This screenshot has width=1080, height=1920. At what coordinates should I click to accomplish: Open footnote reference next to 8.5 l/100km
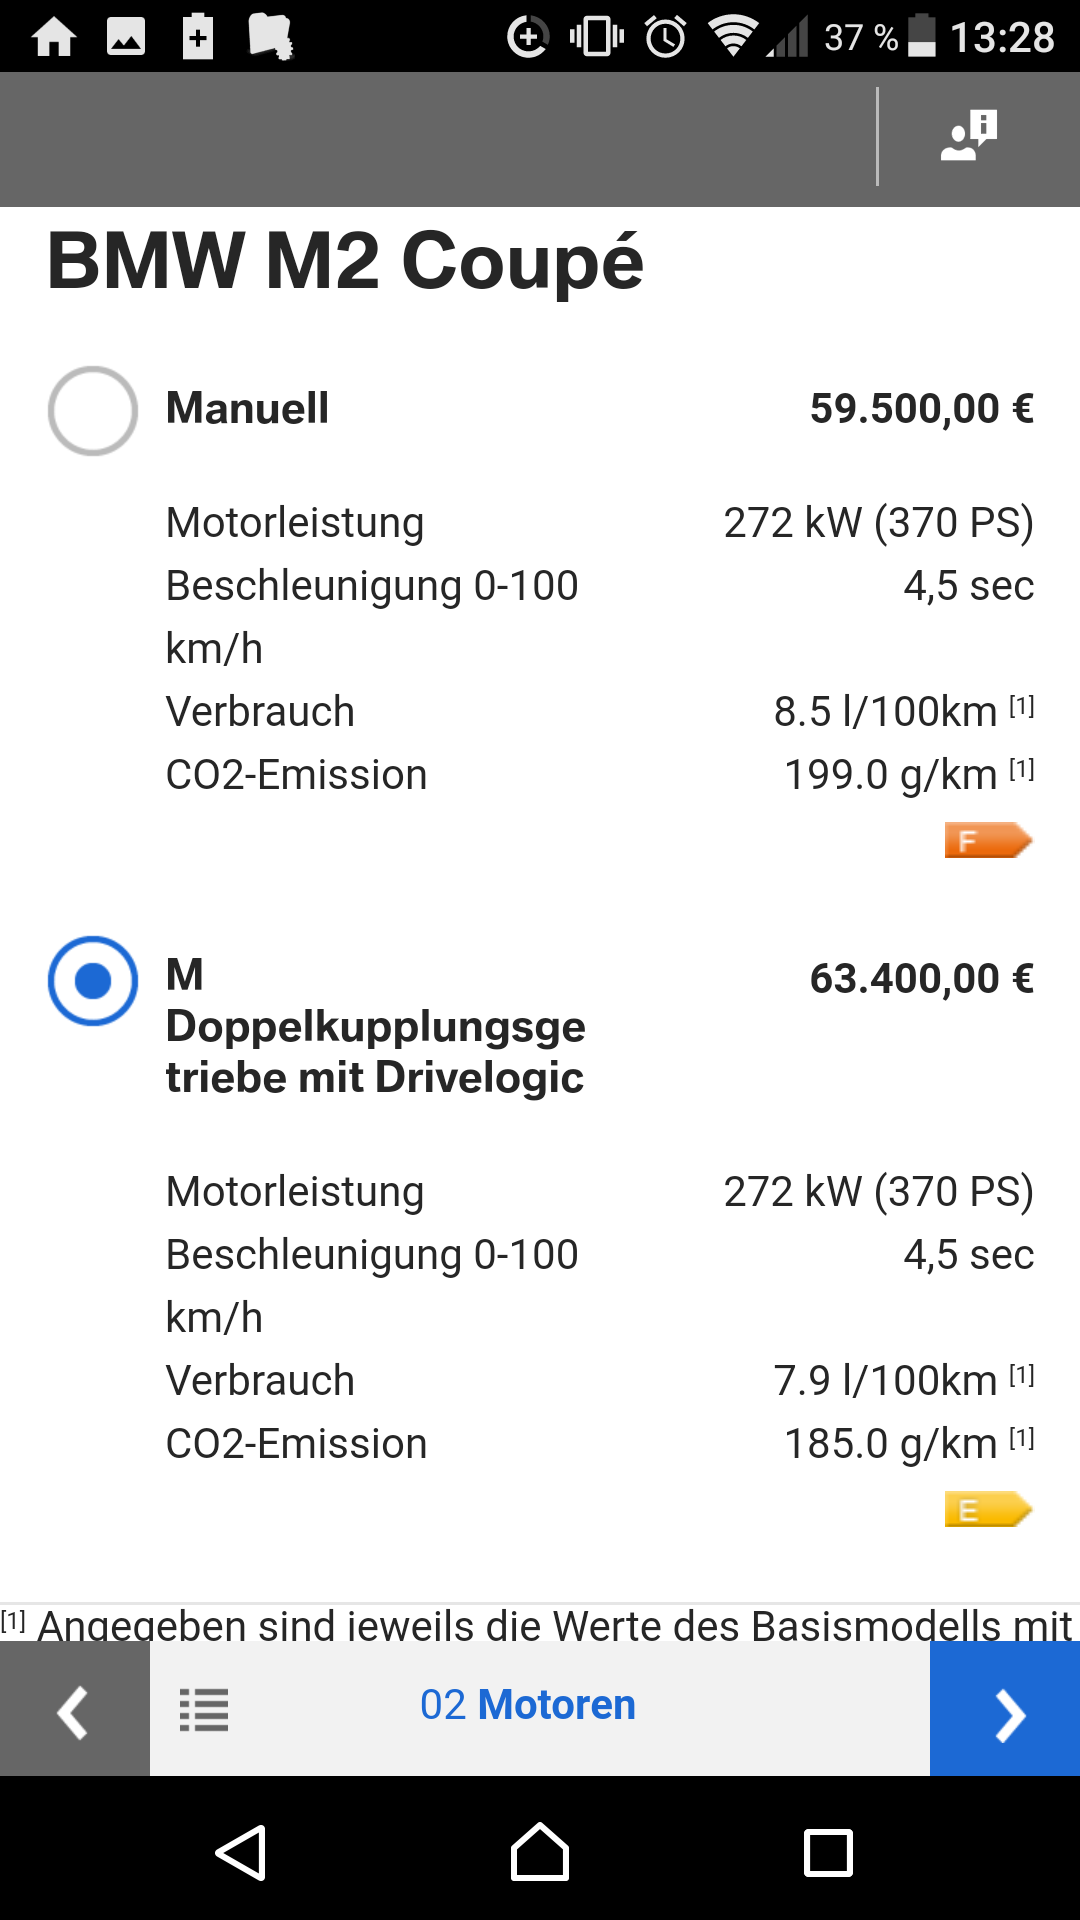[x=1021, y=707]
